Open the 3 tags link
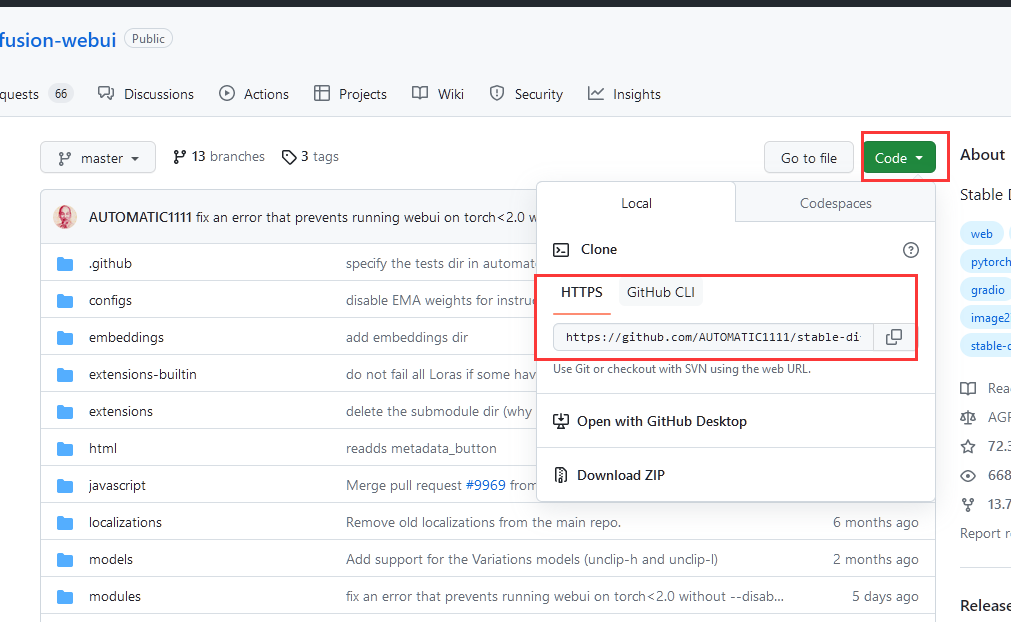The width and height of the screenshot is (1011, 622). [310, 157]
